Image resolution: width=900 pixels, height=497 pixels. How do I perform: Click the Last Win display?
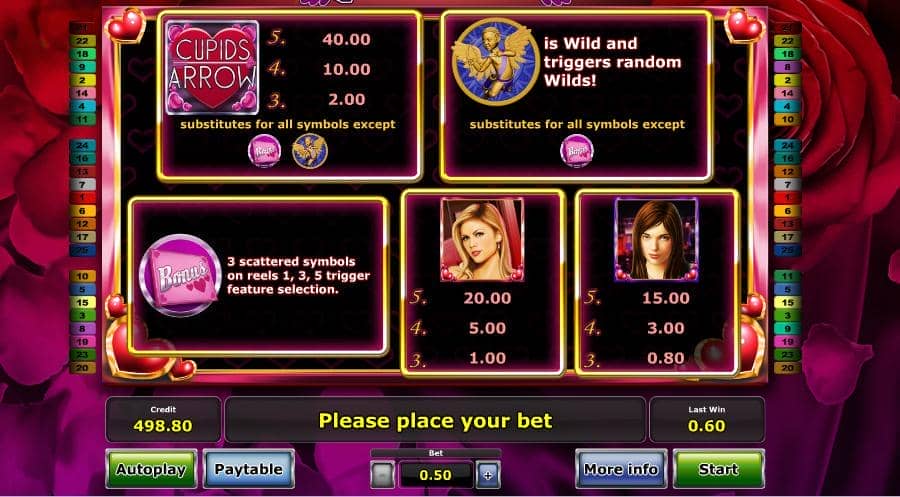coord(707,420)
